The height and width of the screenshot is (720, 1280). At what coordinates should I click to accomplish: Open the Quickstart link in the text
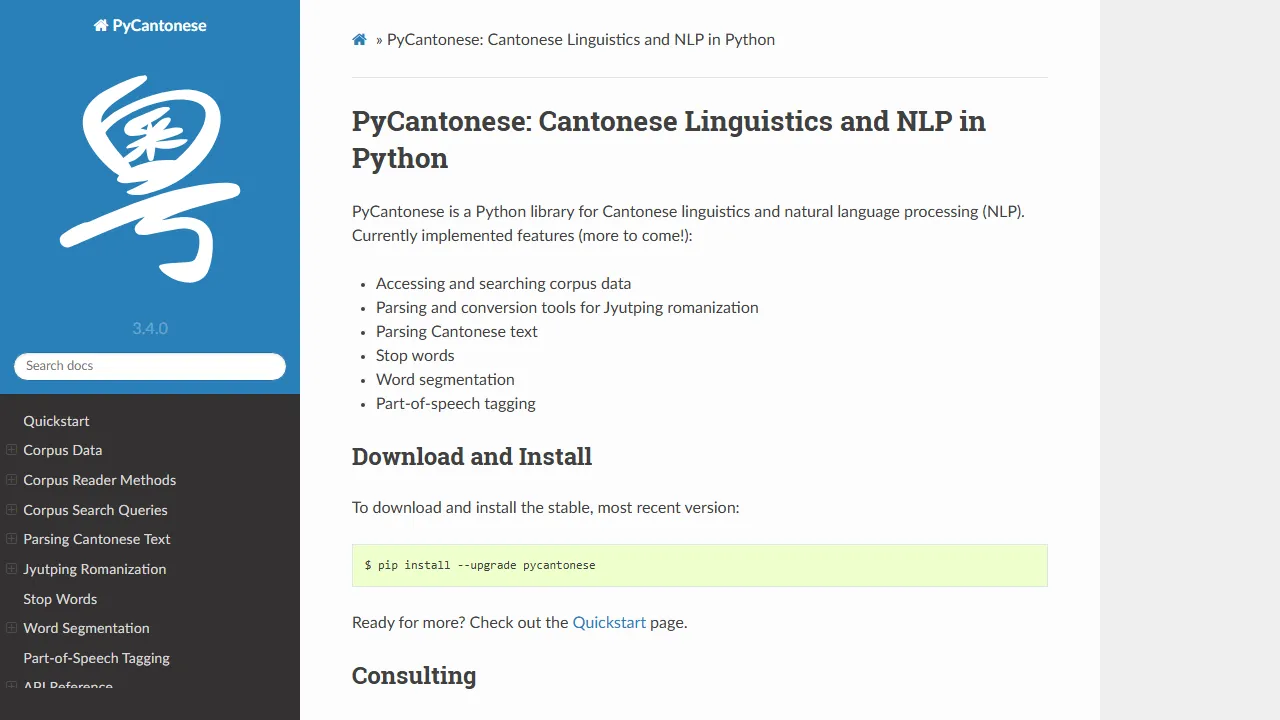tap(609, 622)
